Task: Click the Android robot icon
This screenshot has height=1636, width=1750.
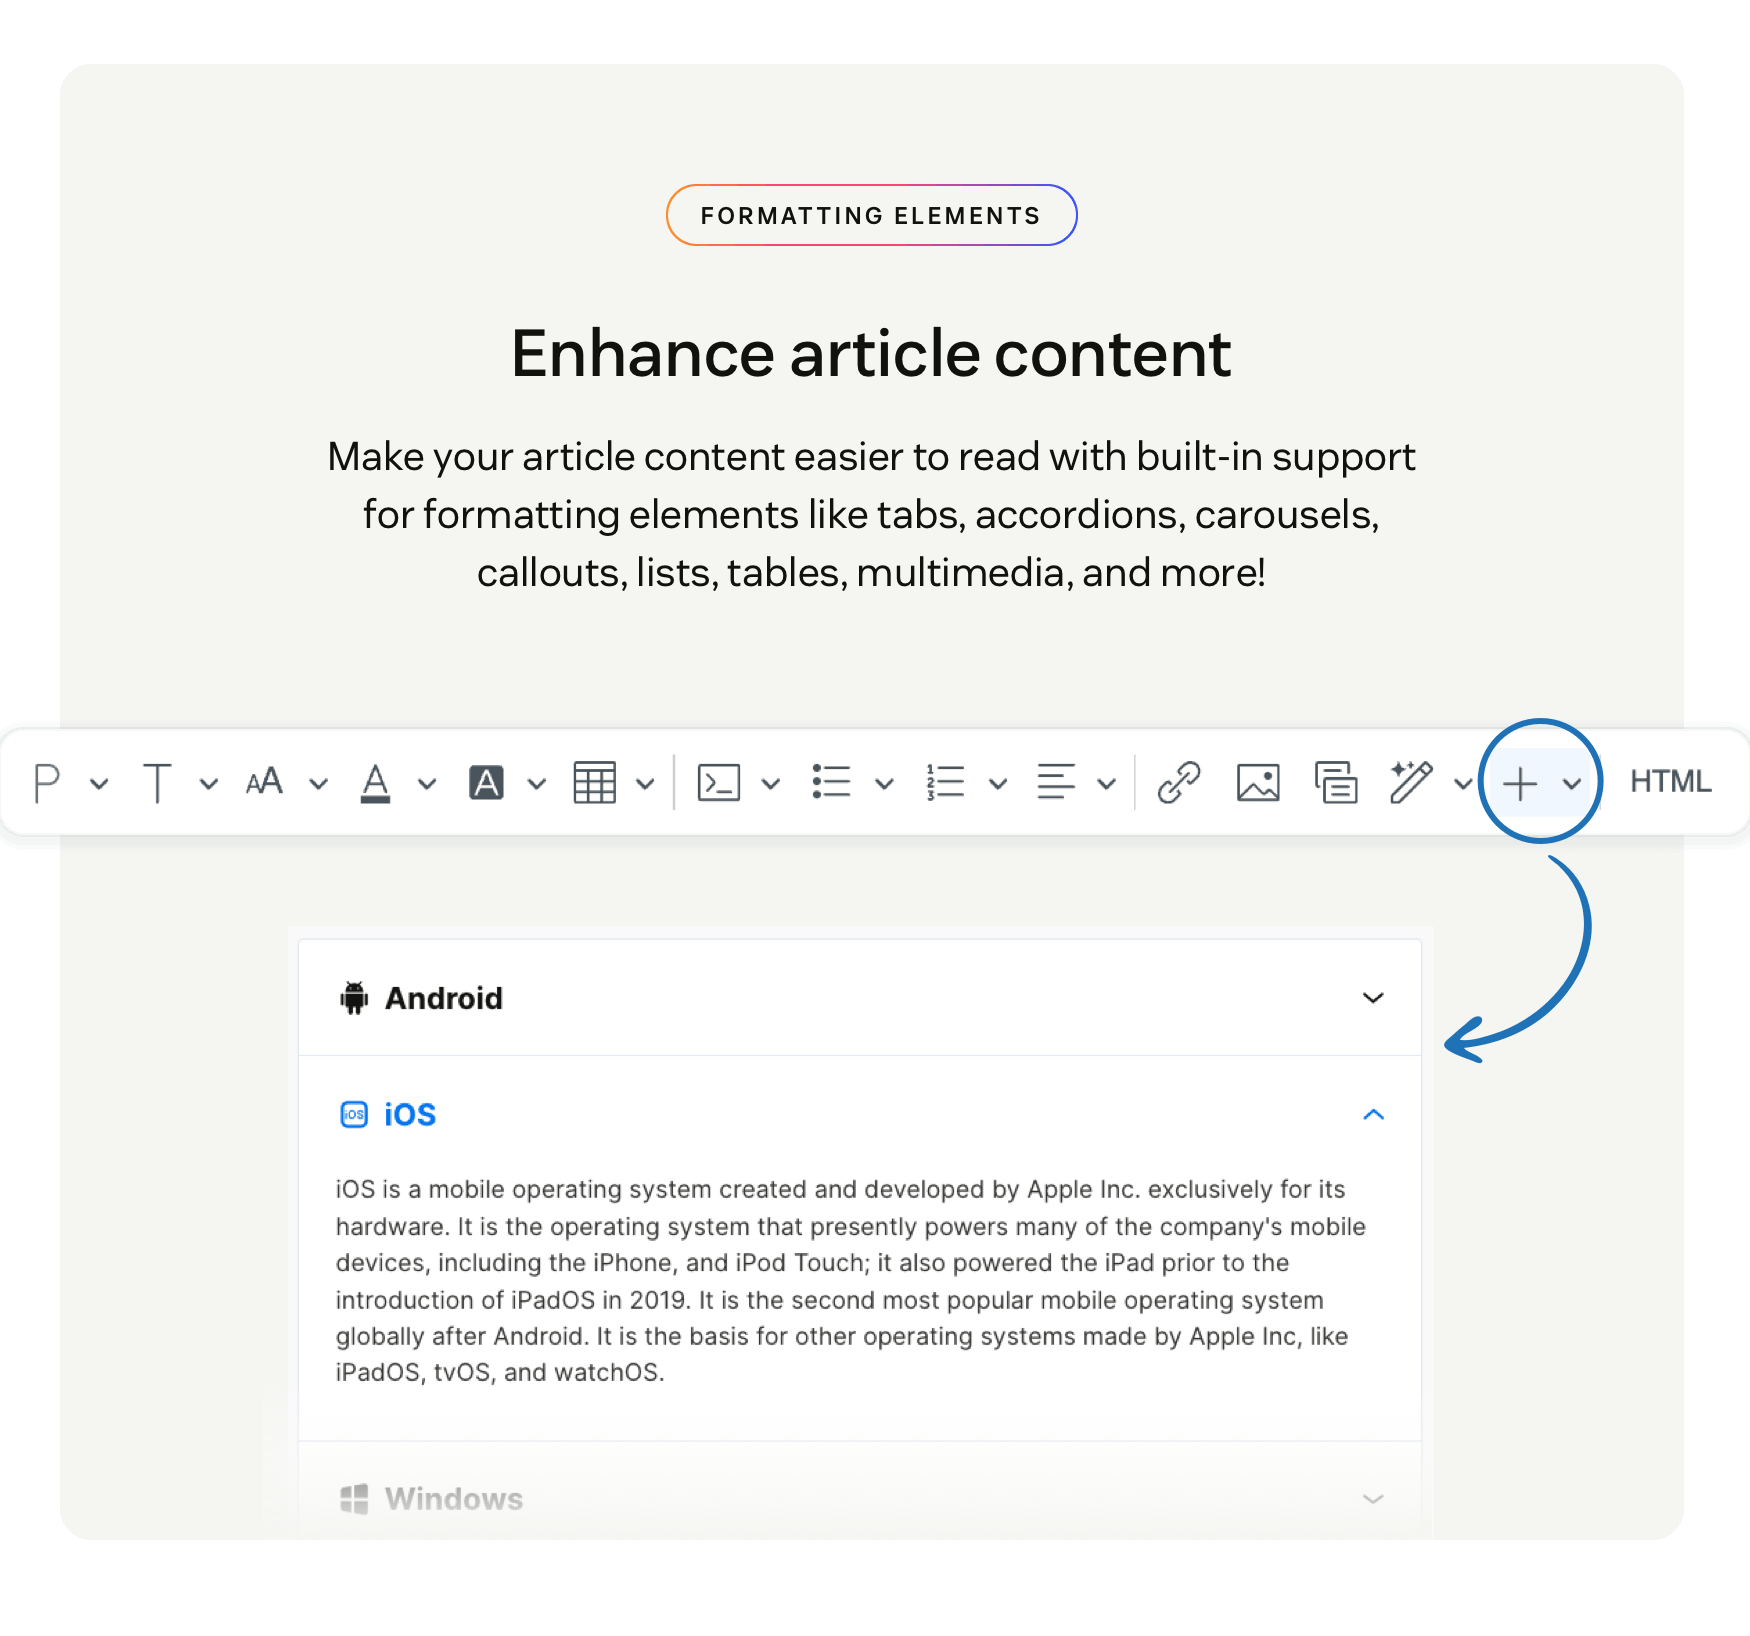Action: tap(354, 998)
